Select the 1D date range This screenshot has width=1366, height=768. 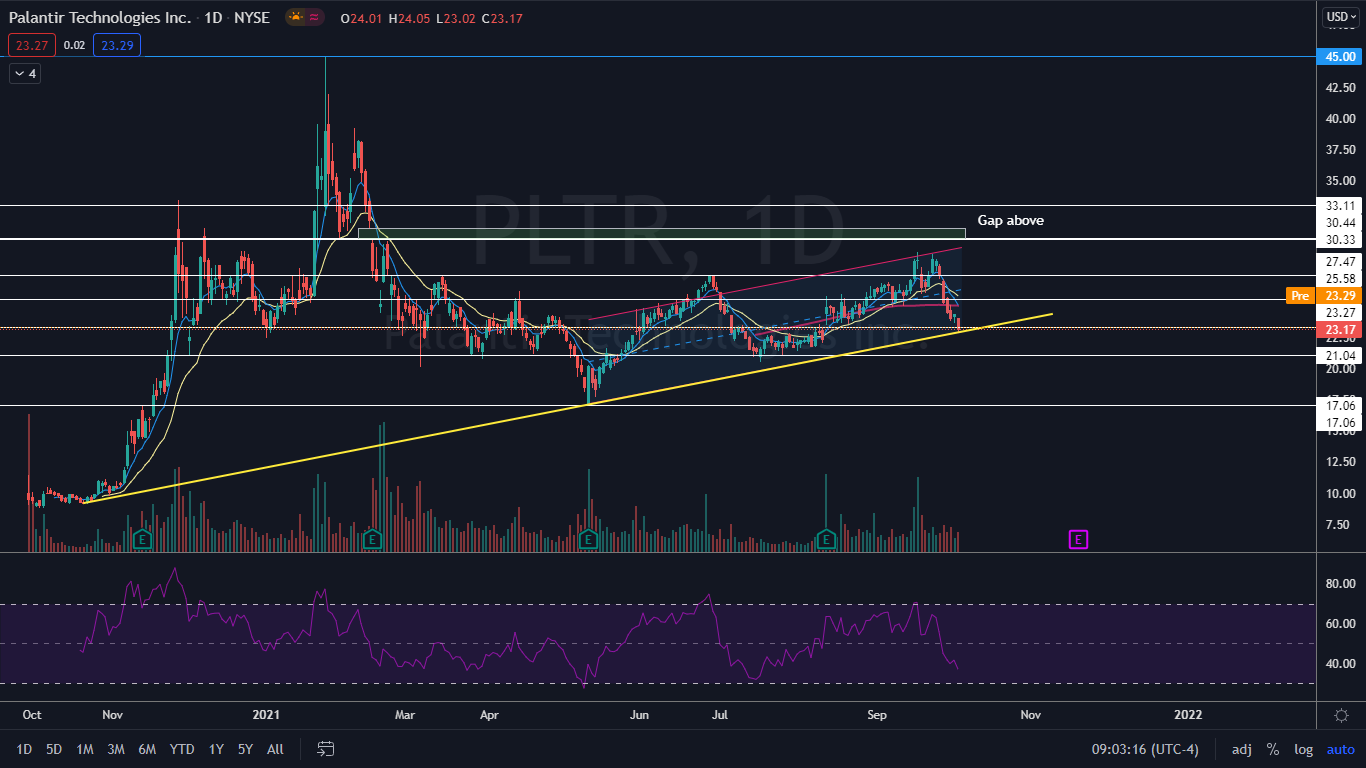24,749
